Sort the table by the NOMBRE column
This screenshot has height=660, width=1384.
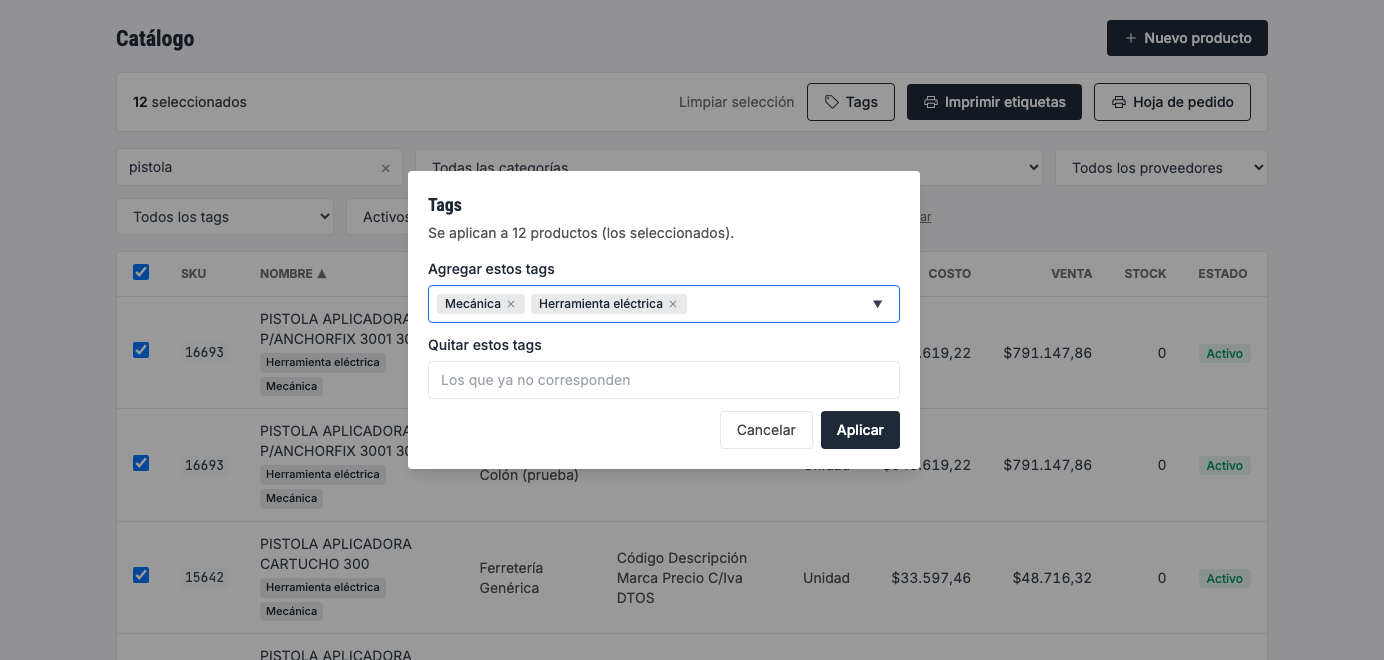tap(293, 274)
